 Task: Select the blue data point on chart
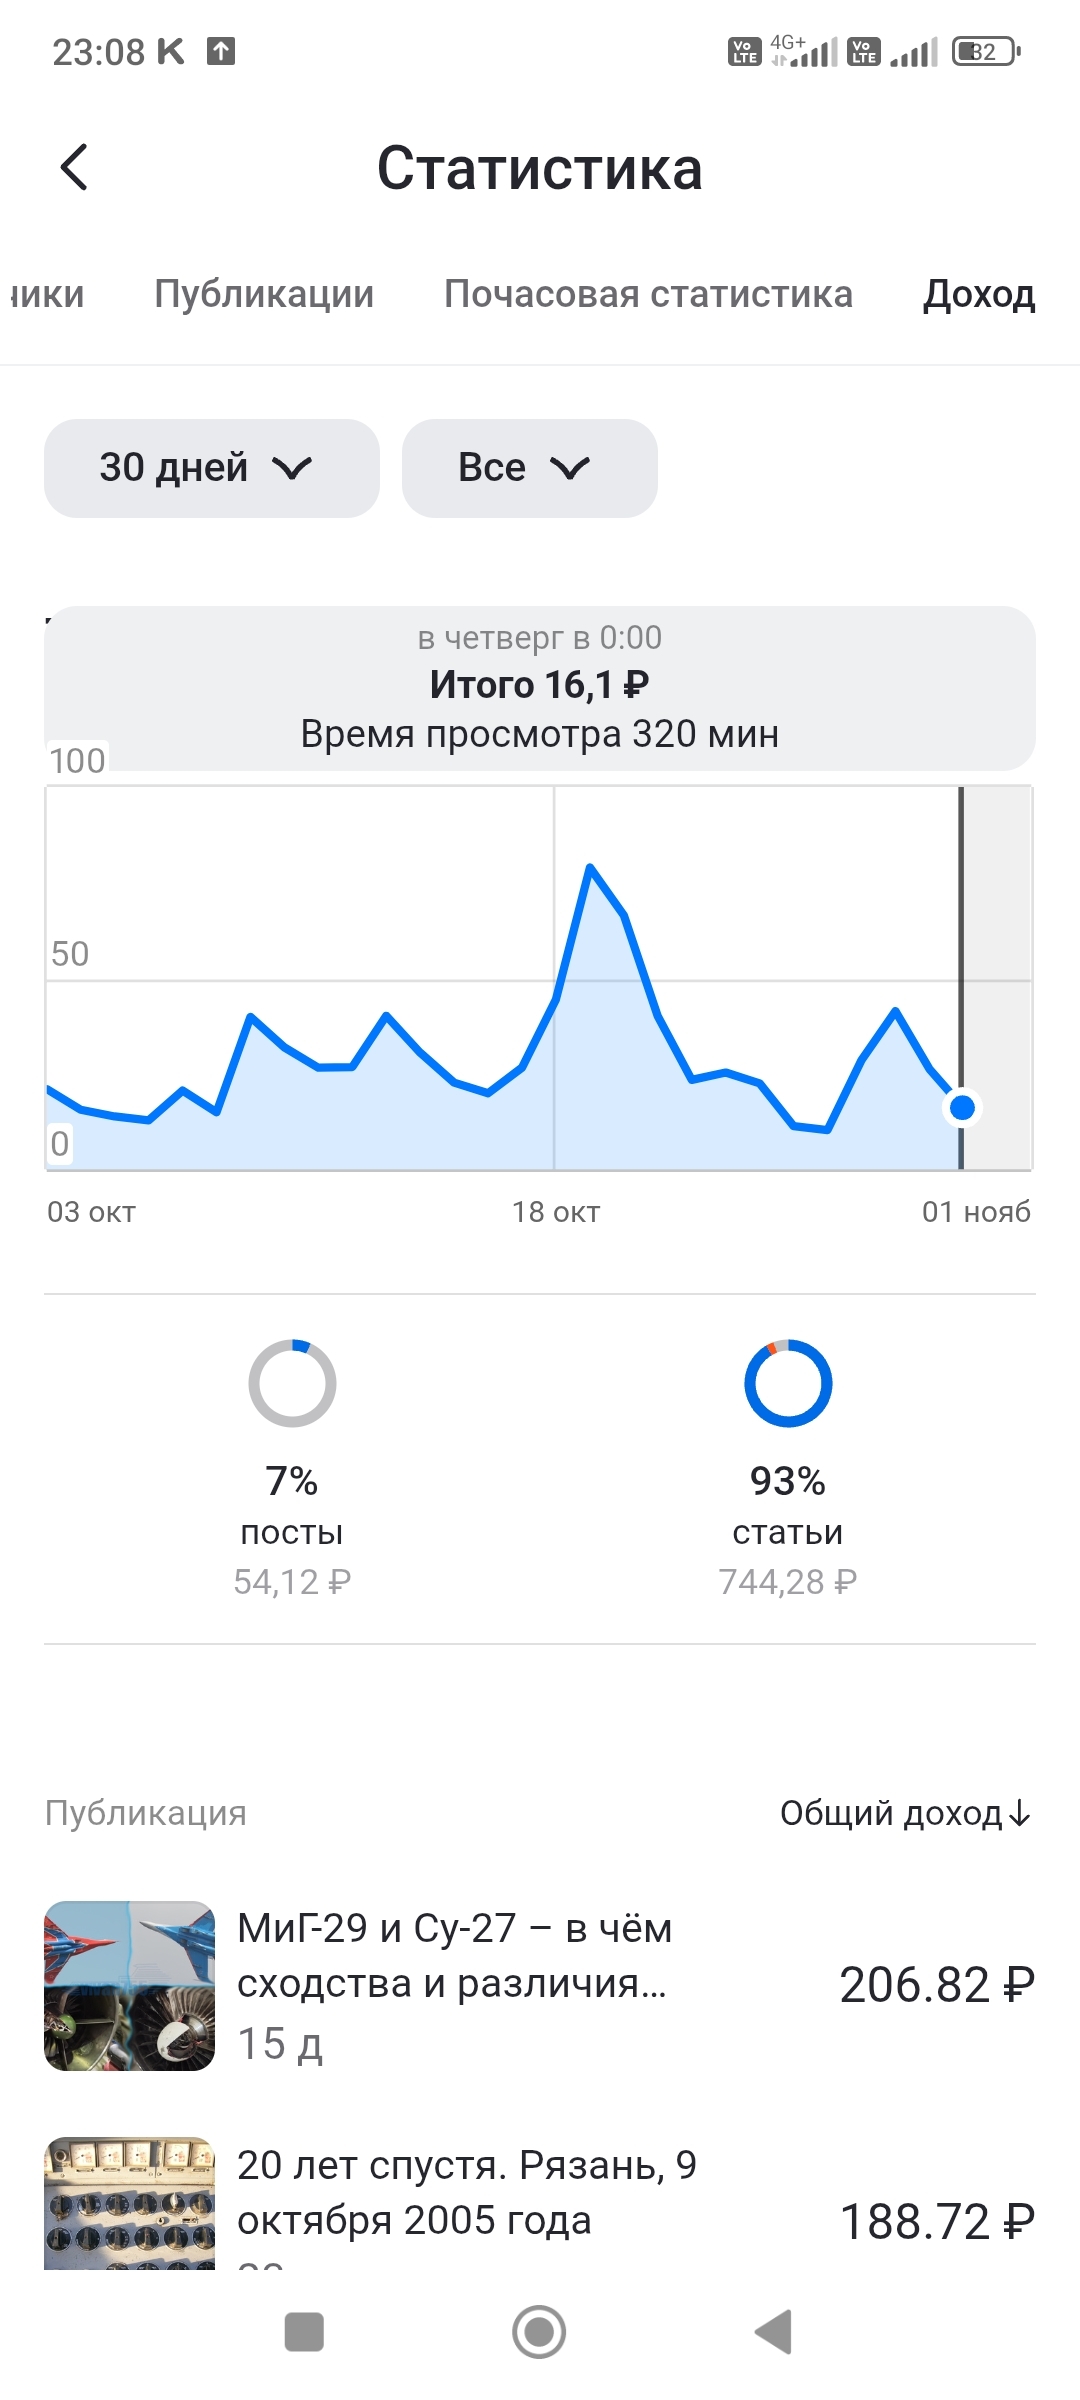pyautogui.click(x=962, y=1108)
